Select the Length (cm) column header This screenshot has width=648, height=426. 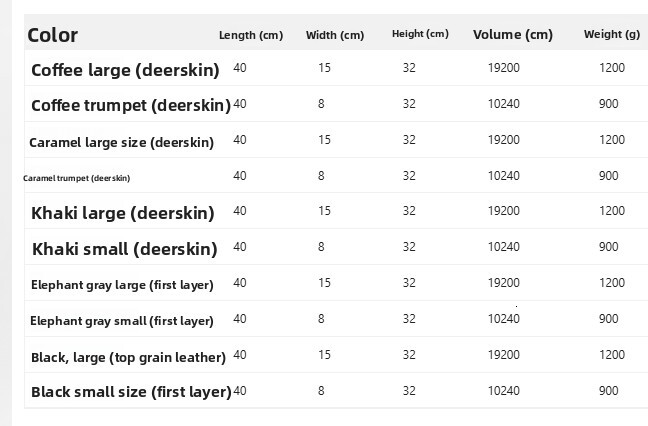coord(251,35)
